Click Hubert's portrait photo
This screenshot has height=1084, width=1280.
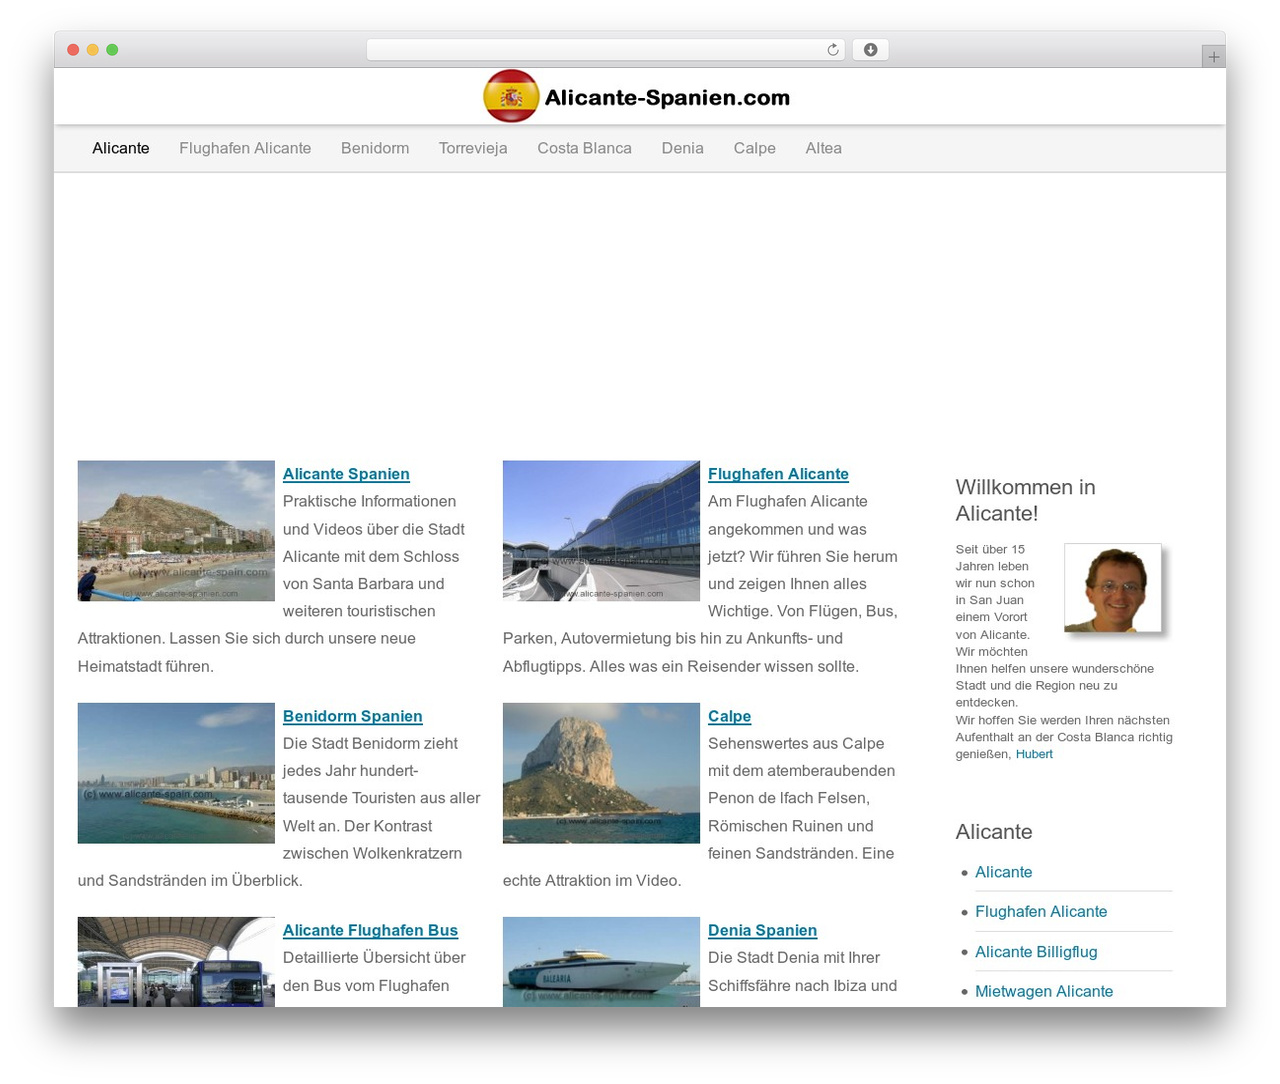[1113, 588]
